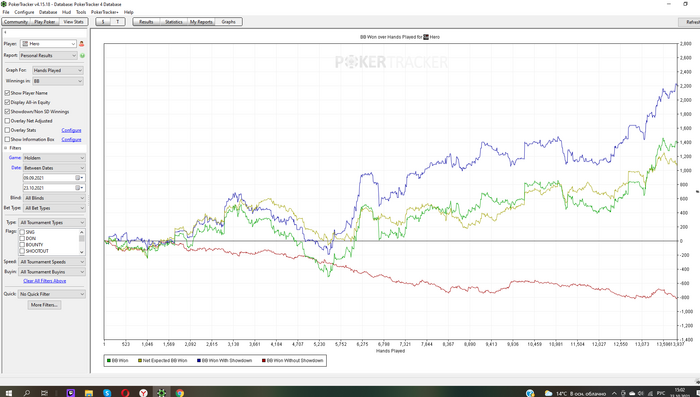Viewport: 700px width, 397px height.
Task: Check the BOUNTY flag
Action: tap(22, 245)
